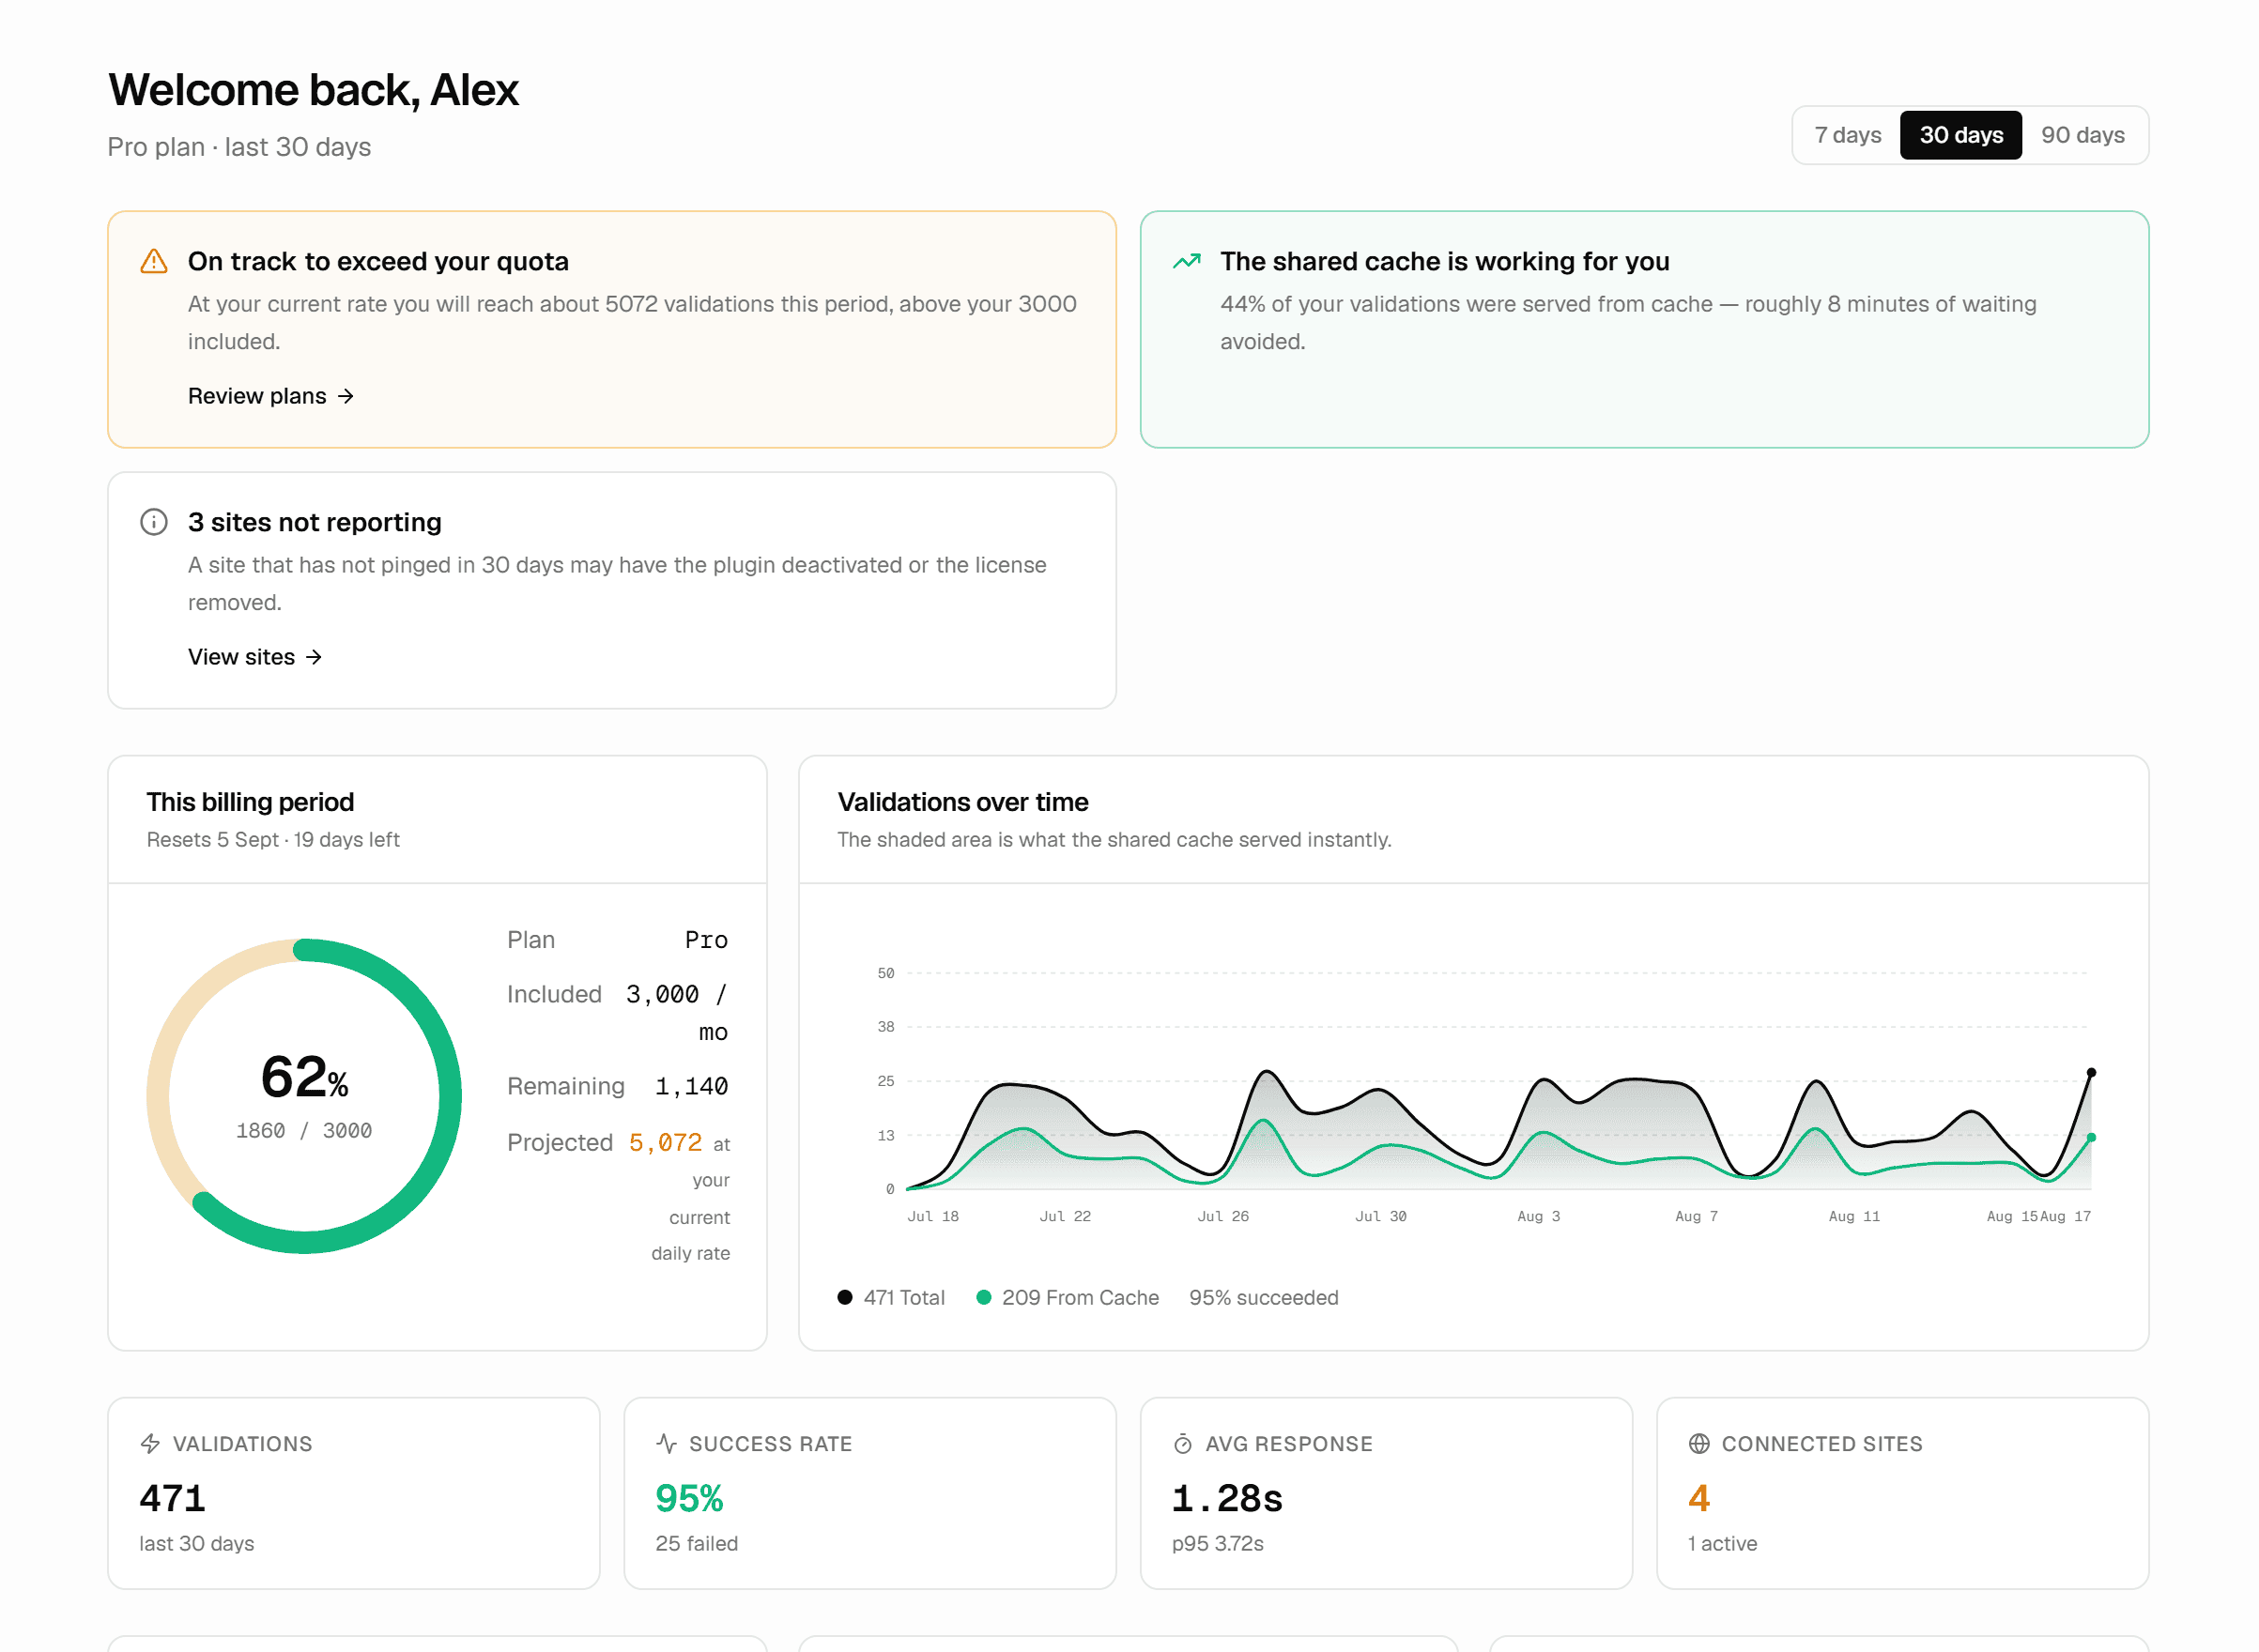Viewport: 2259px width, 1652px height.
Task: Click the activity pulse icon next to Success Rate
Action: click(667, 1443)
